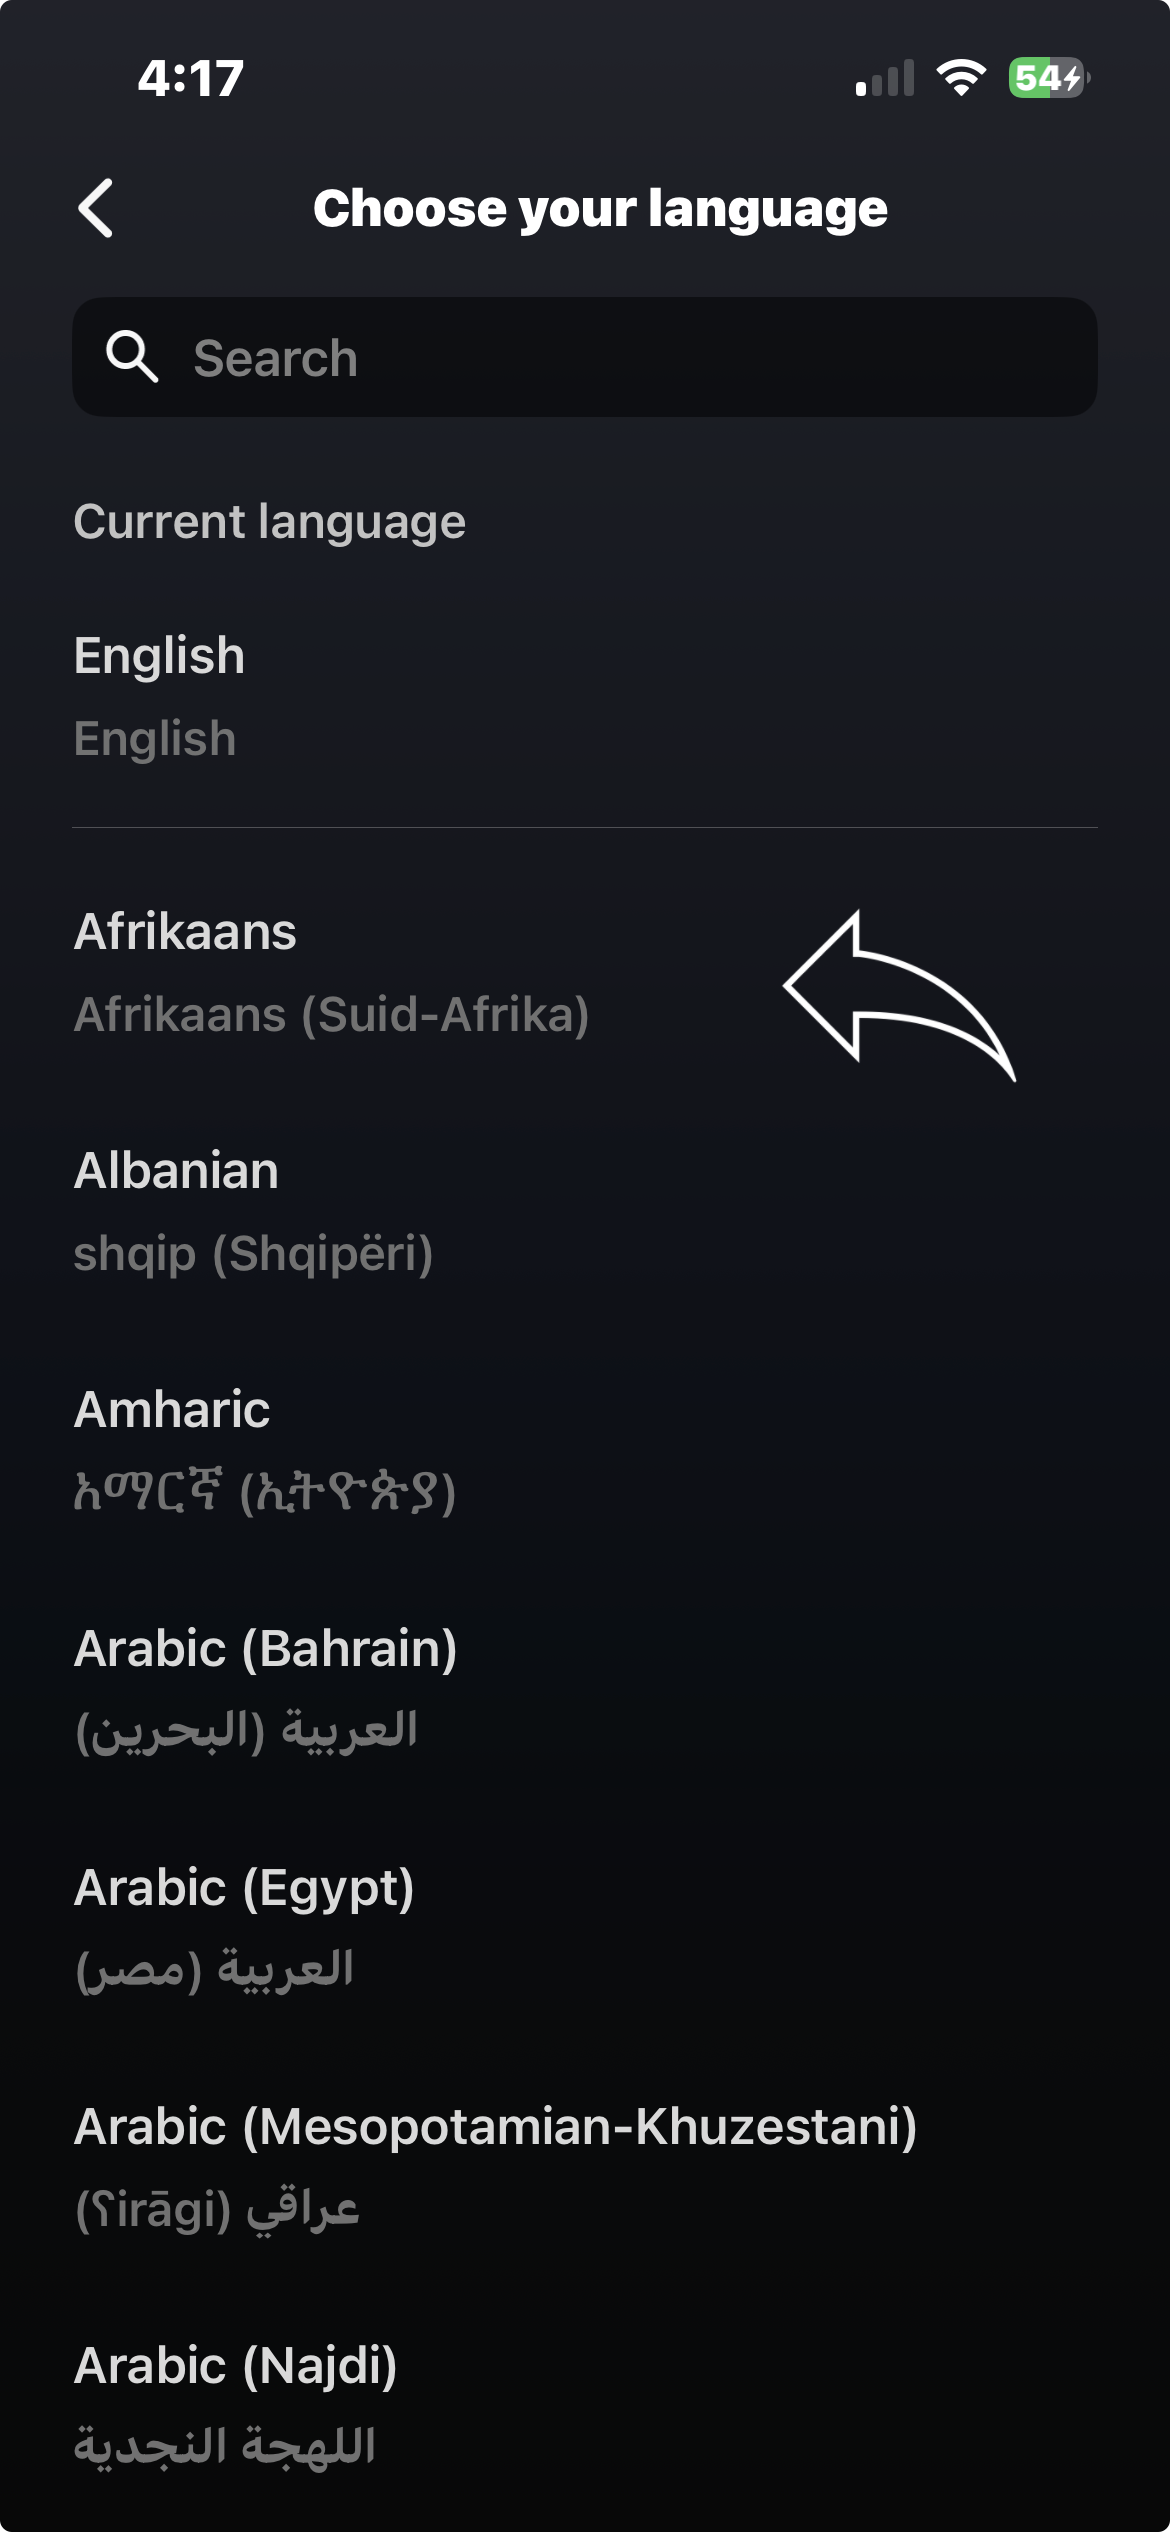
Task: Pick Arabic (Bahrain) language
Action: coord(266,1649)
